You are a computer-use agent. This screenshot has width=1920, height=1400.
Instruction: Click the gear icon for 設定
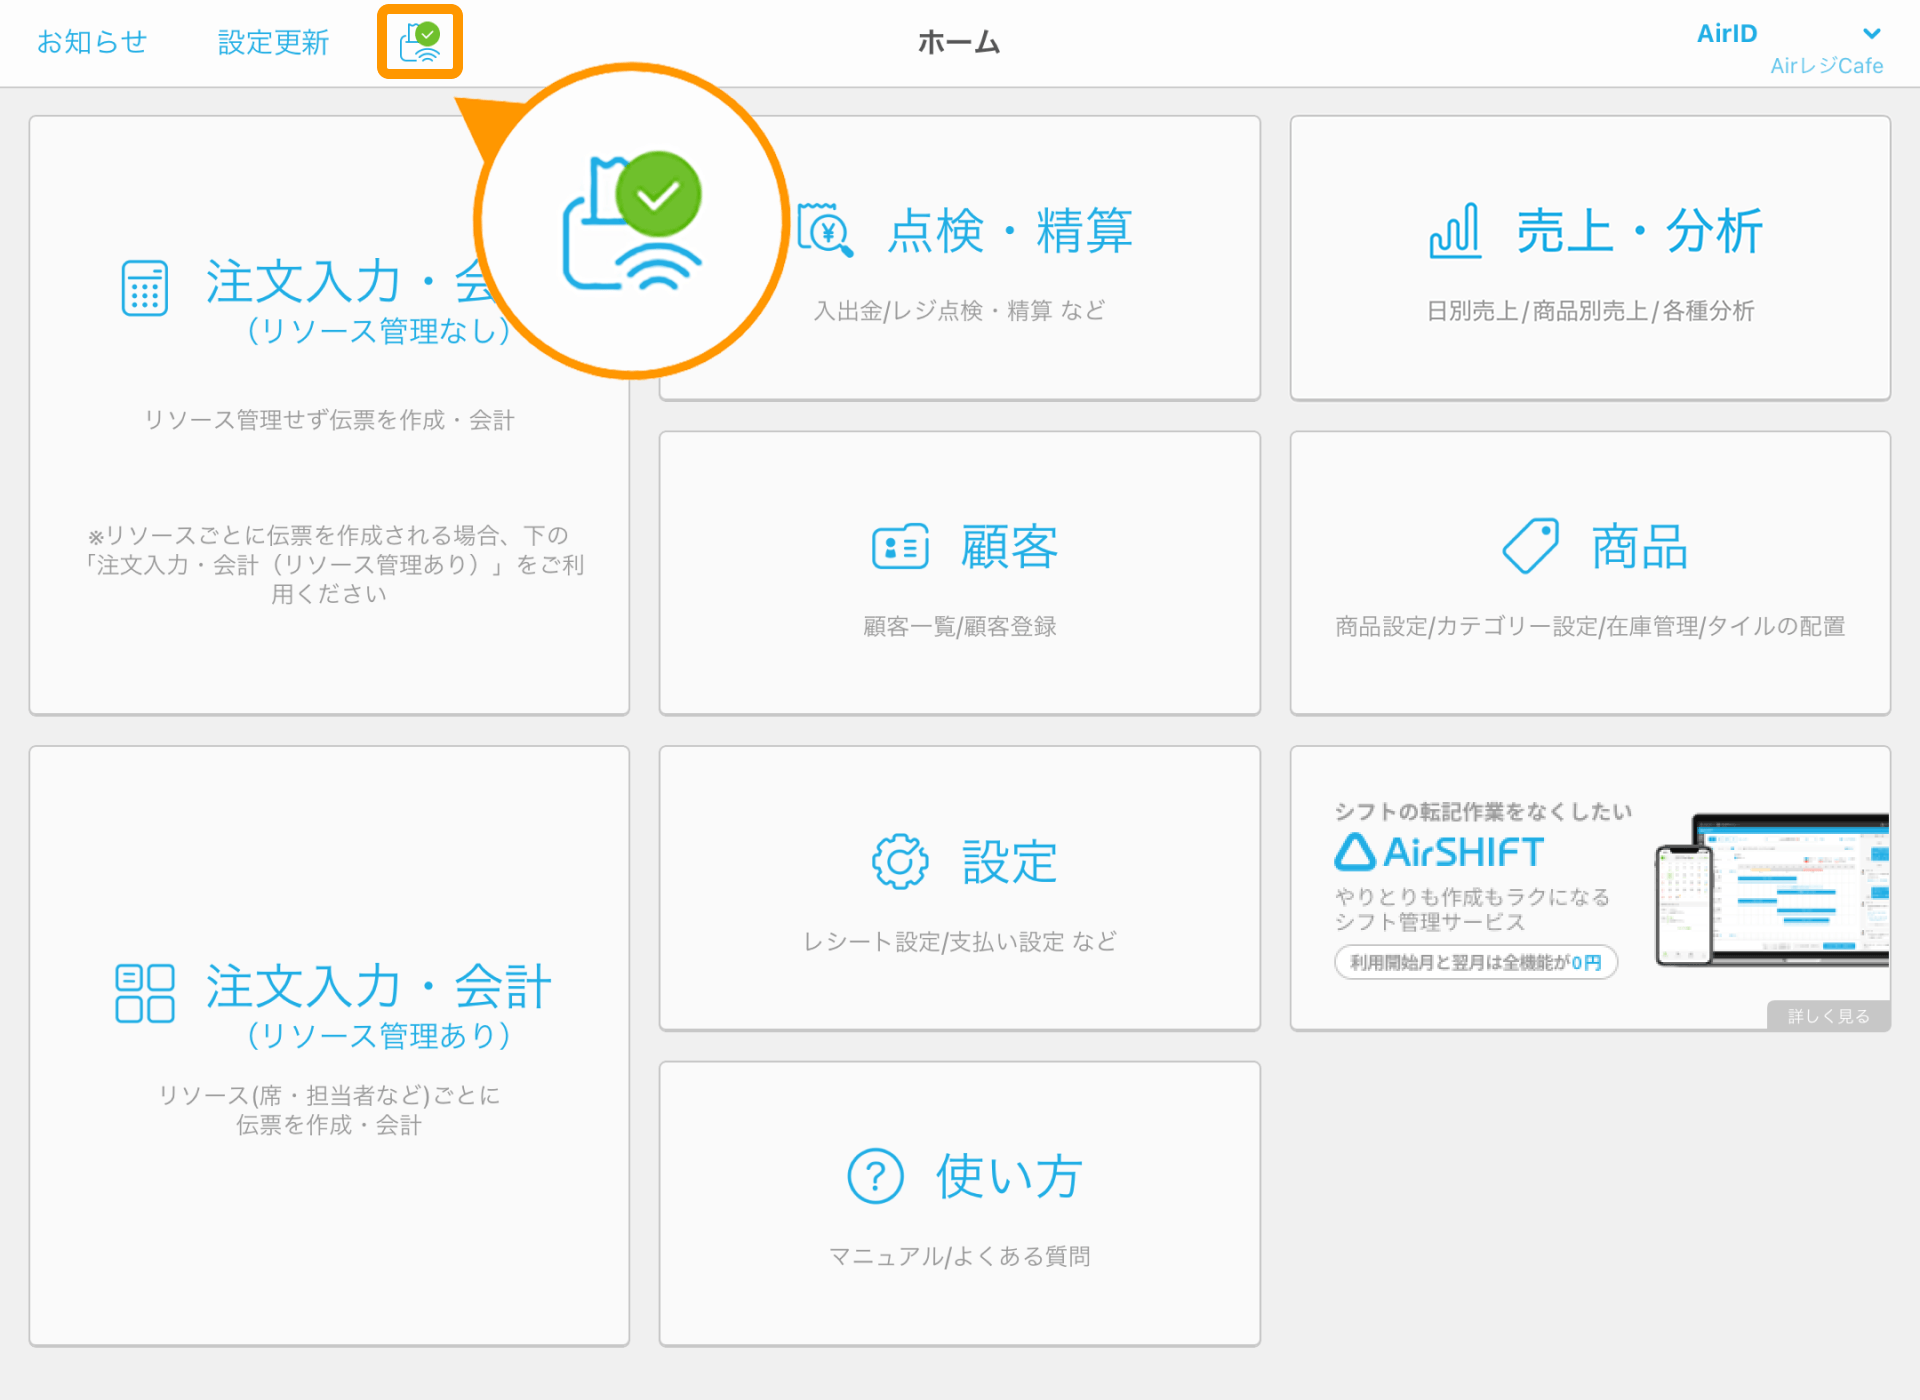pyautogui.click(x=900, y=861)
